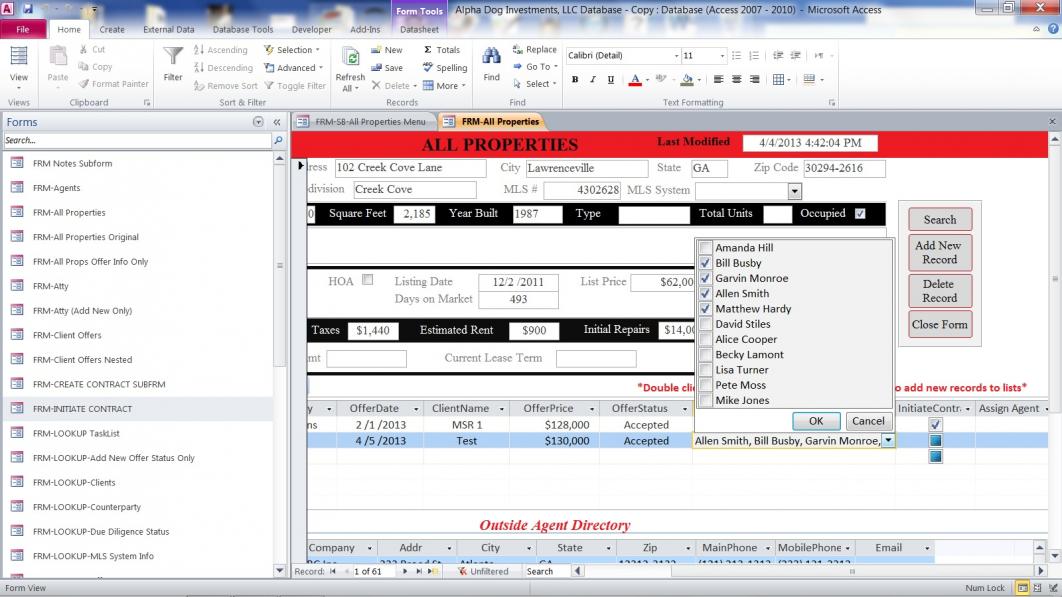This screenshot has height=597, width=1062.
Task: Check the David Stiles checkbox
Action: [705, 324]
